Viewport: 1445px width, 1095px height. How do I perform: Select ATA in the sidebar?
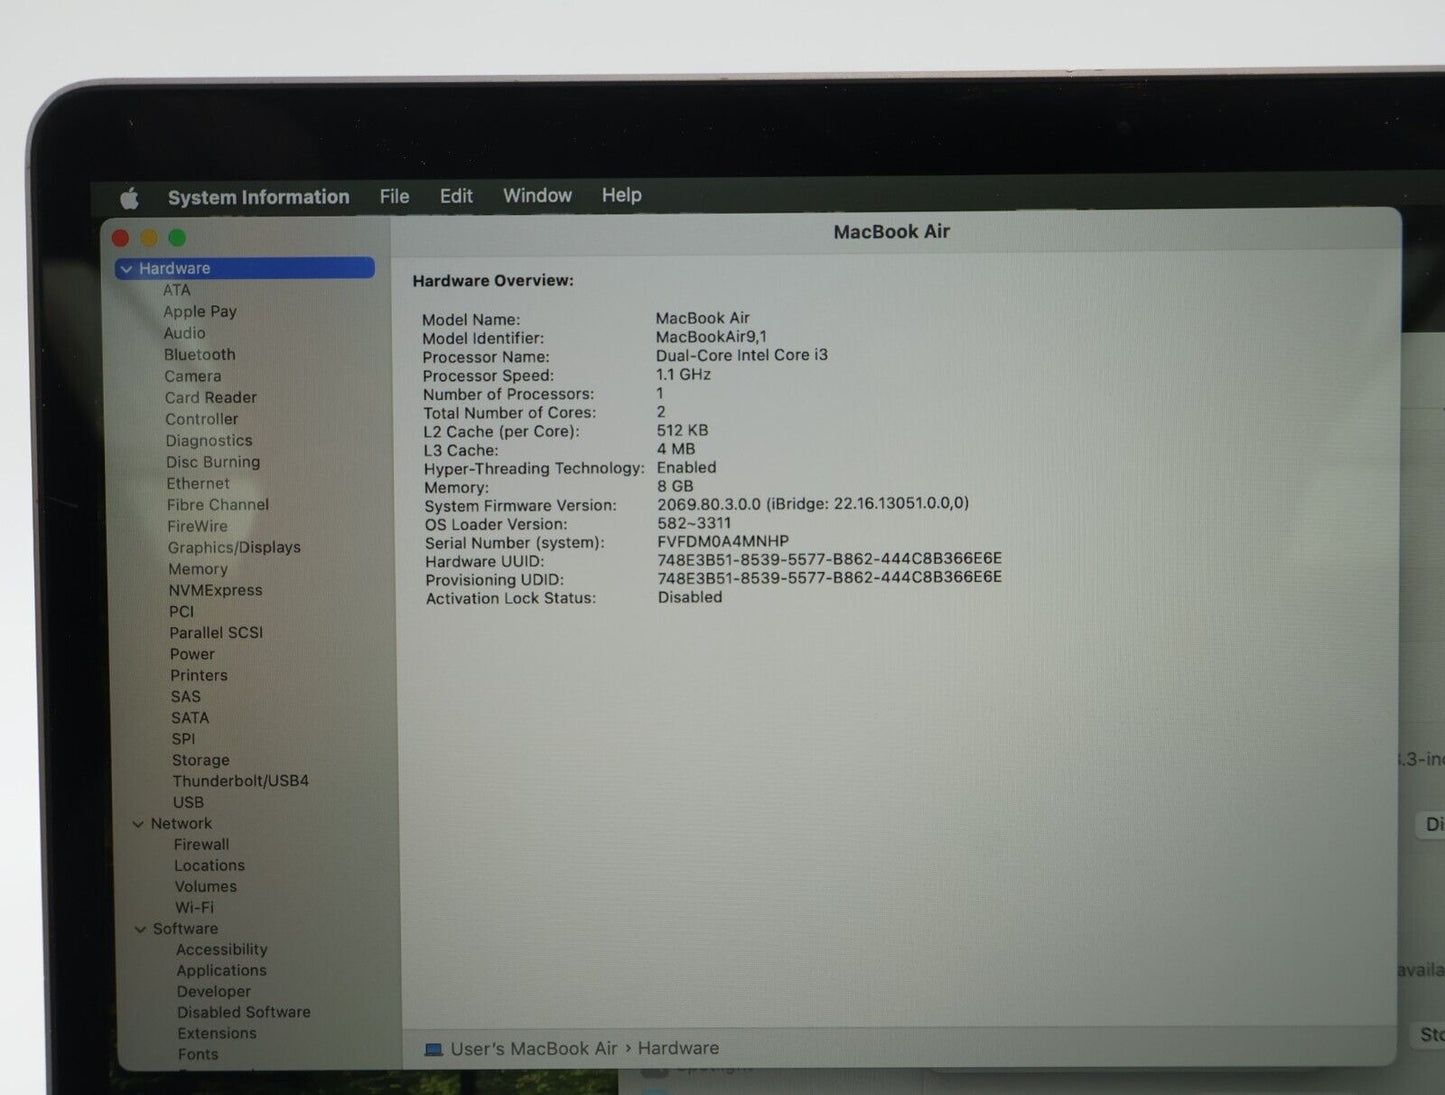177,290
